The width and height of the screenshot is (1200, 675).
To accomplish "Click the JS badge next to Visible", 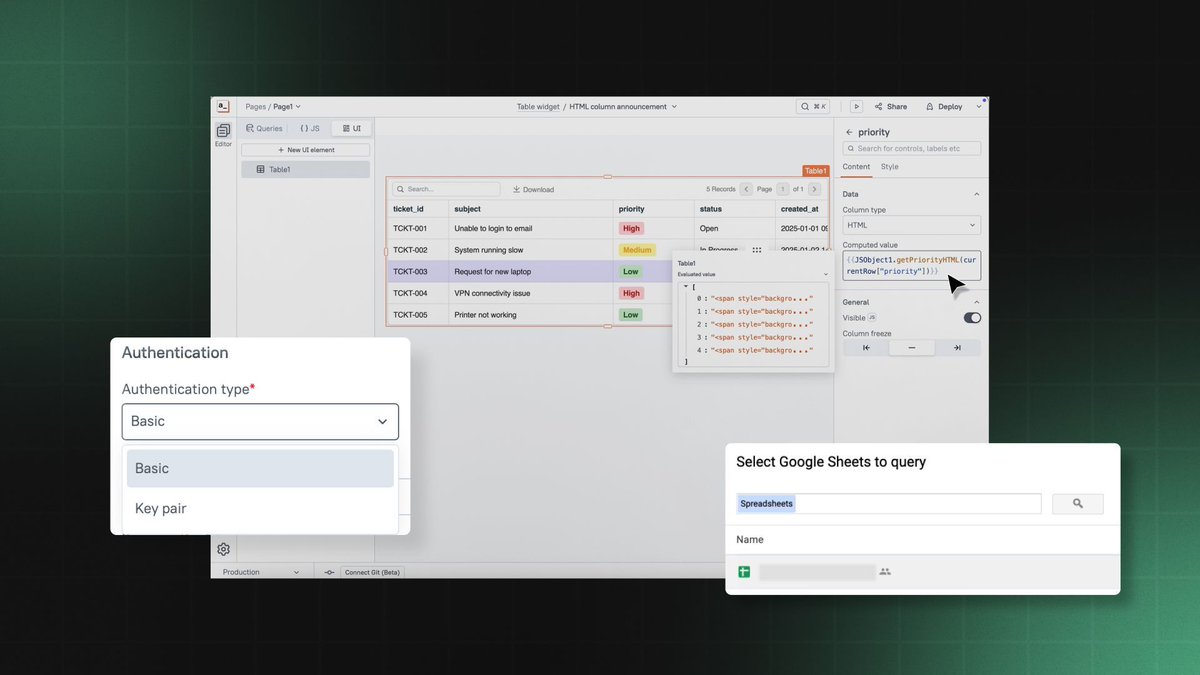I will click(x=872, y=318).
